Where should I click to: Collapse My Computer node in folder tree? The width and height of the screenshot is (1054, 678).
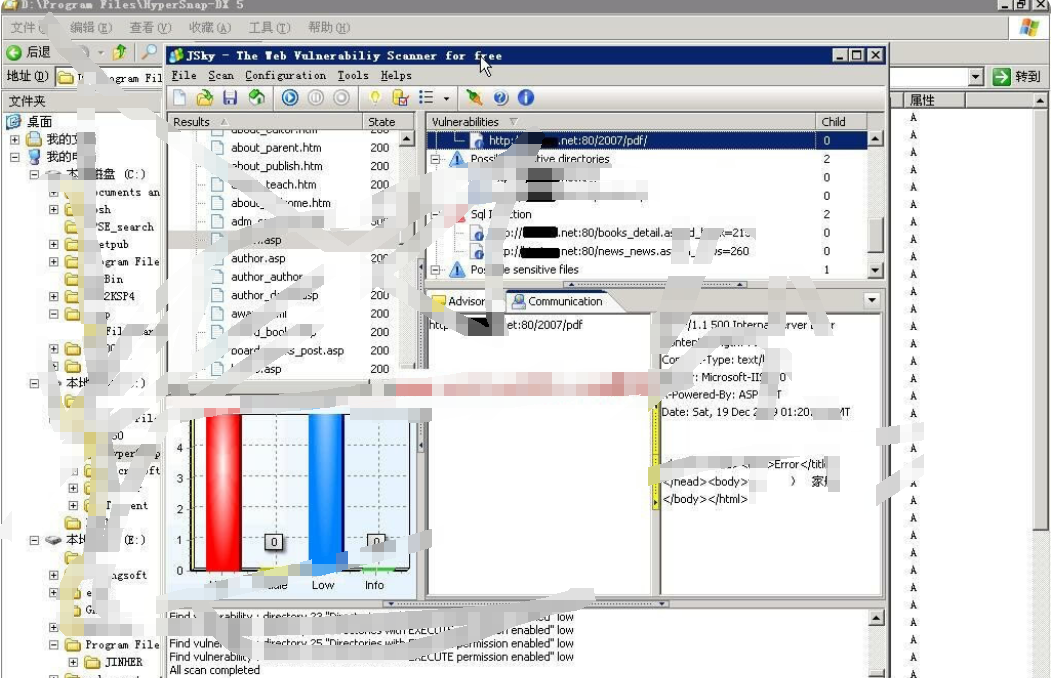click(x=15, y=157)
